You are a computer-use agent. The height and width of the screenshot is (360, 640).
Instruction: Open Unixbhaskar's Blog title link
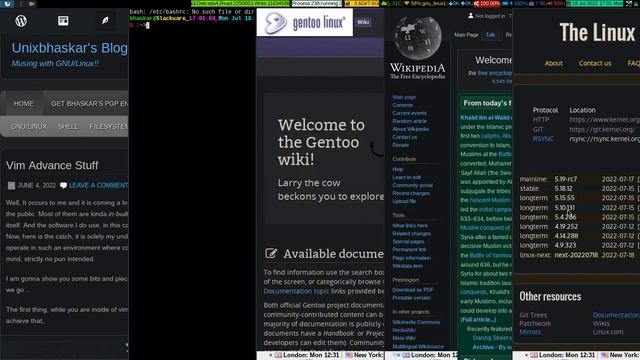pyautogui.click(x=69, y=48)
